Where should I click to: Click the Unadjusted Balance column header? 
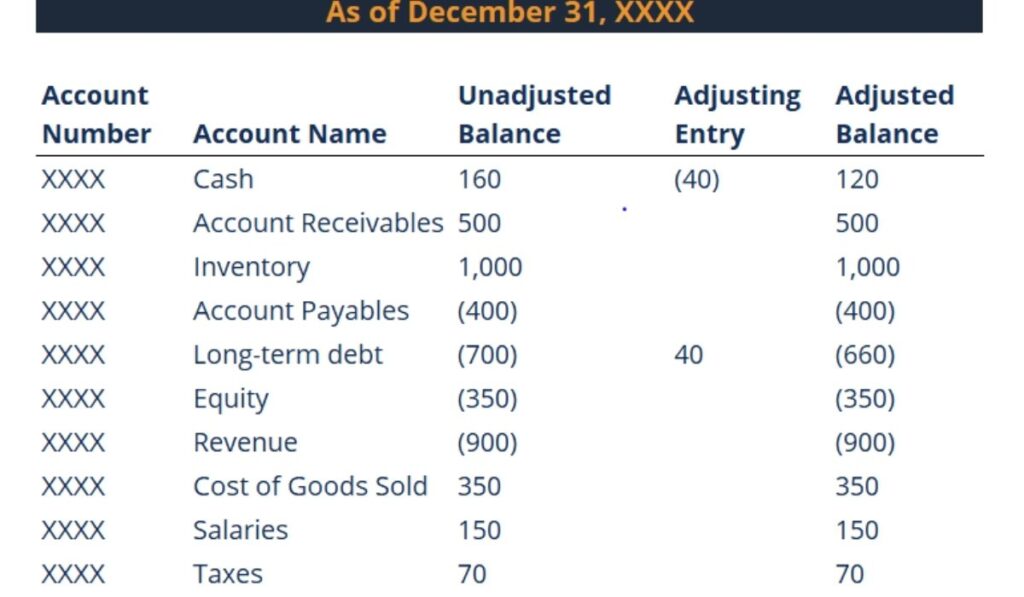coord(534,115)
